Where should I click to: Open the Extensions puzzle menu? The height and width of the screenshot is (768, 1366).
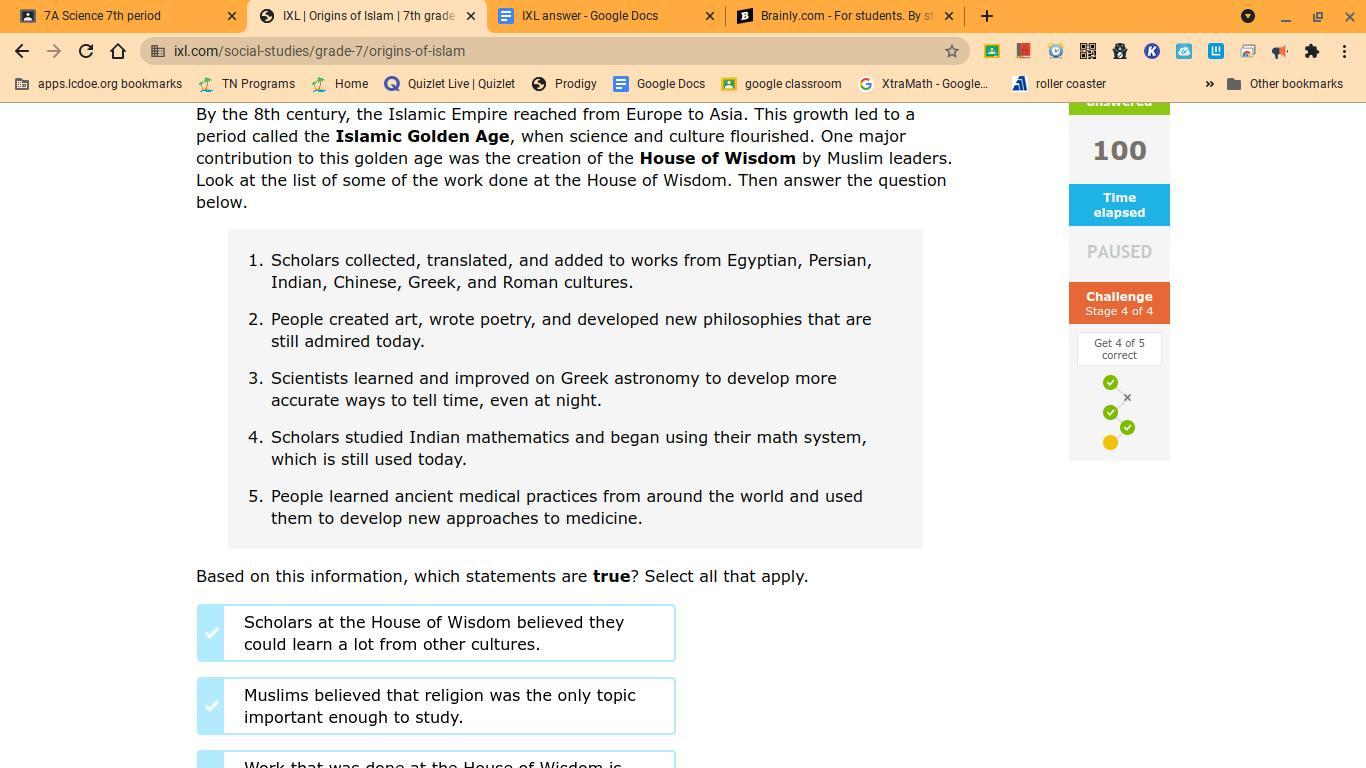[1312, 51]
